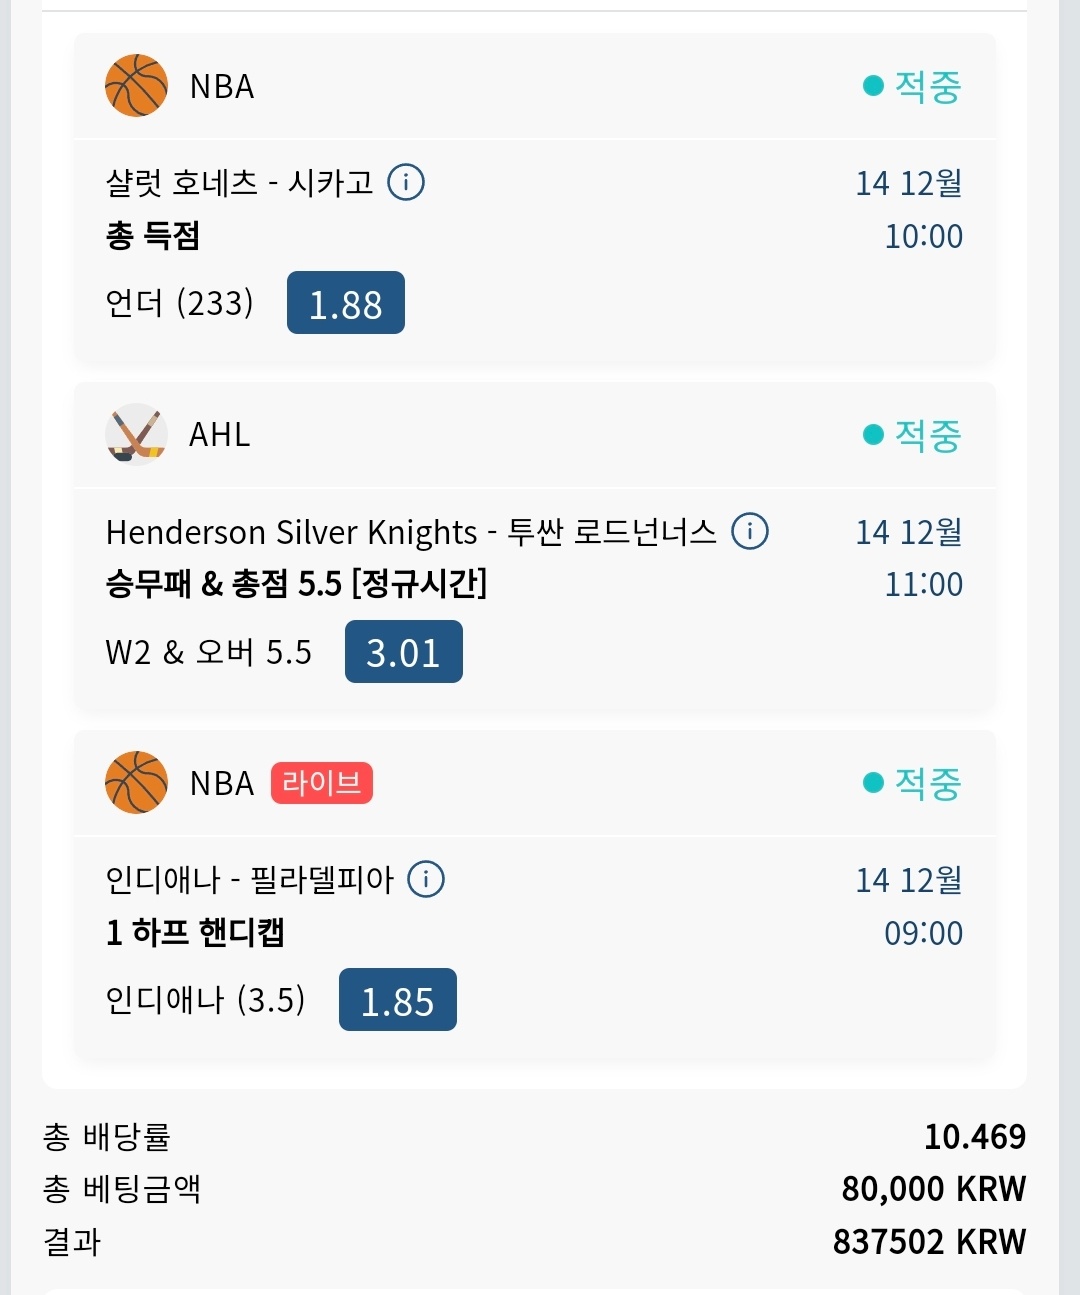Open info for Henderson Silver Knights match

(750, 531)
